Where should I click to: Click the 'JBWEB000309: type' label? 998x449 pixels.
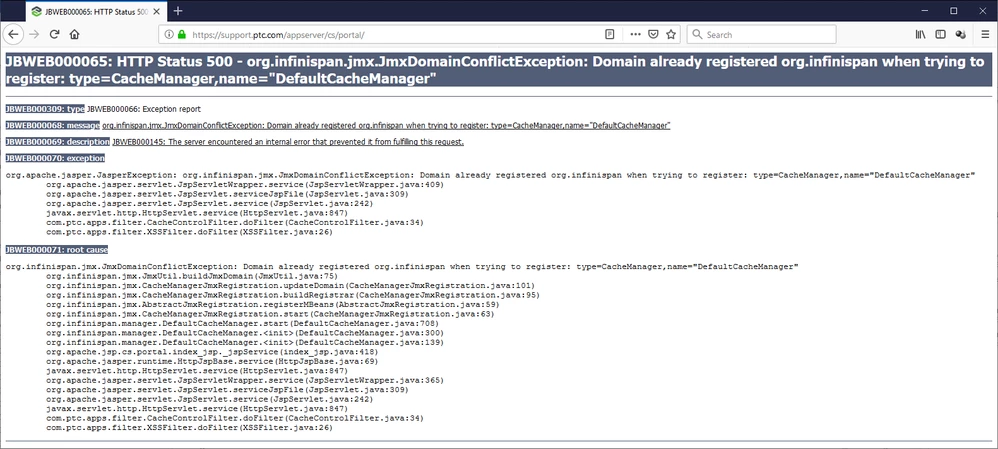(45, 109)
